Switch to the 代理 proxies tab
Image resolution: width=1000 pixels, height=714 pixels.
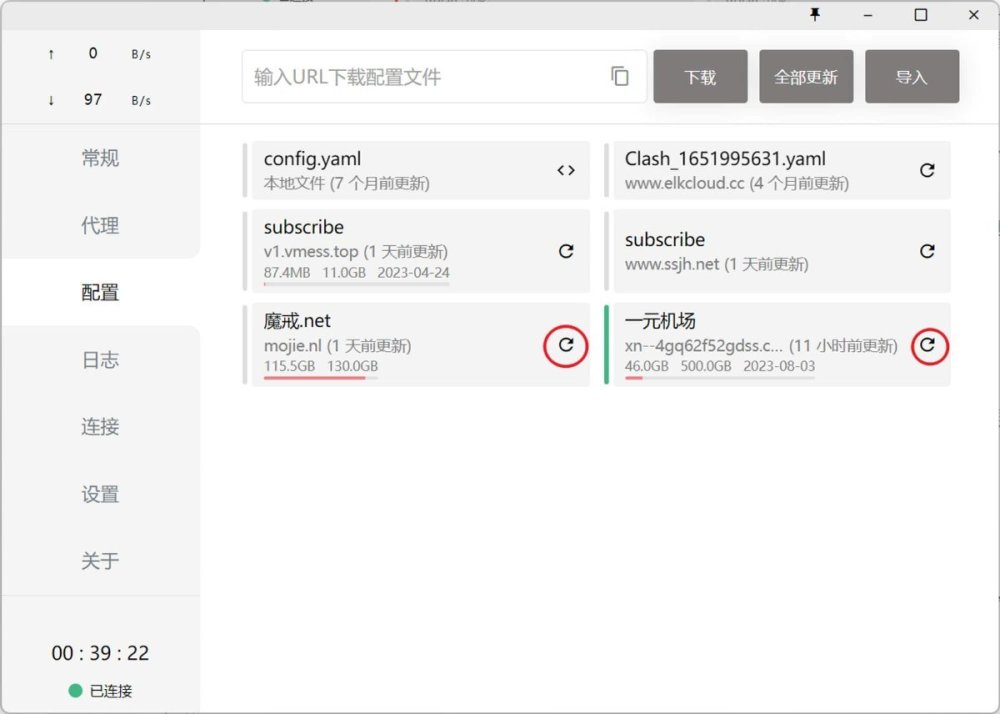(100, 226)
